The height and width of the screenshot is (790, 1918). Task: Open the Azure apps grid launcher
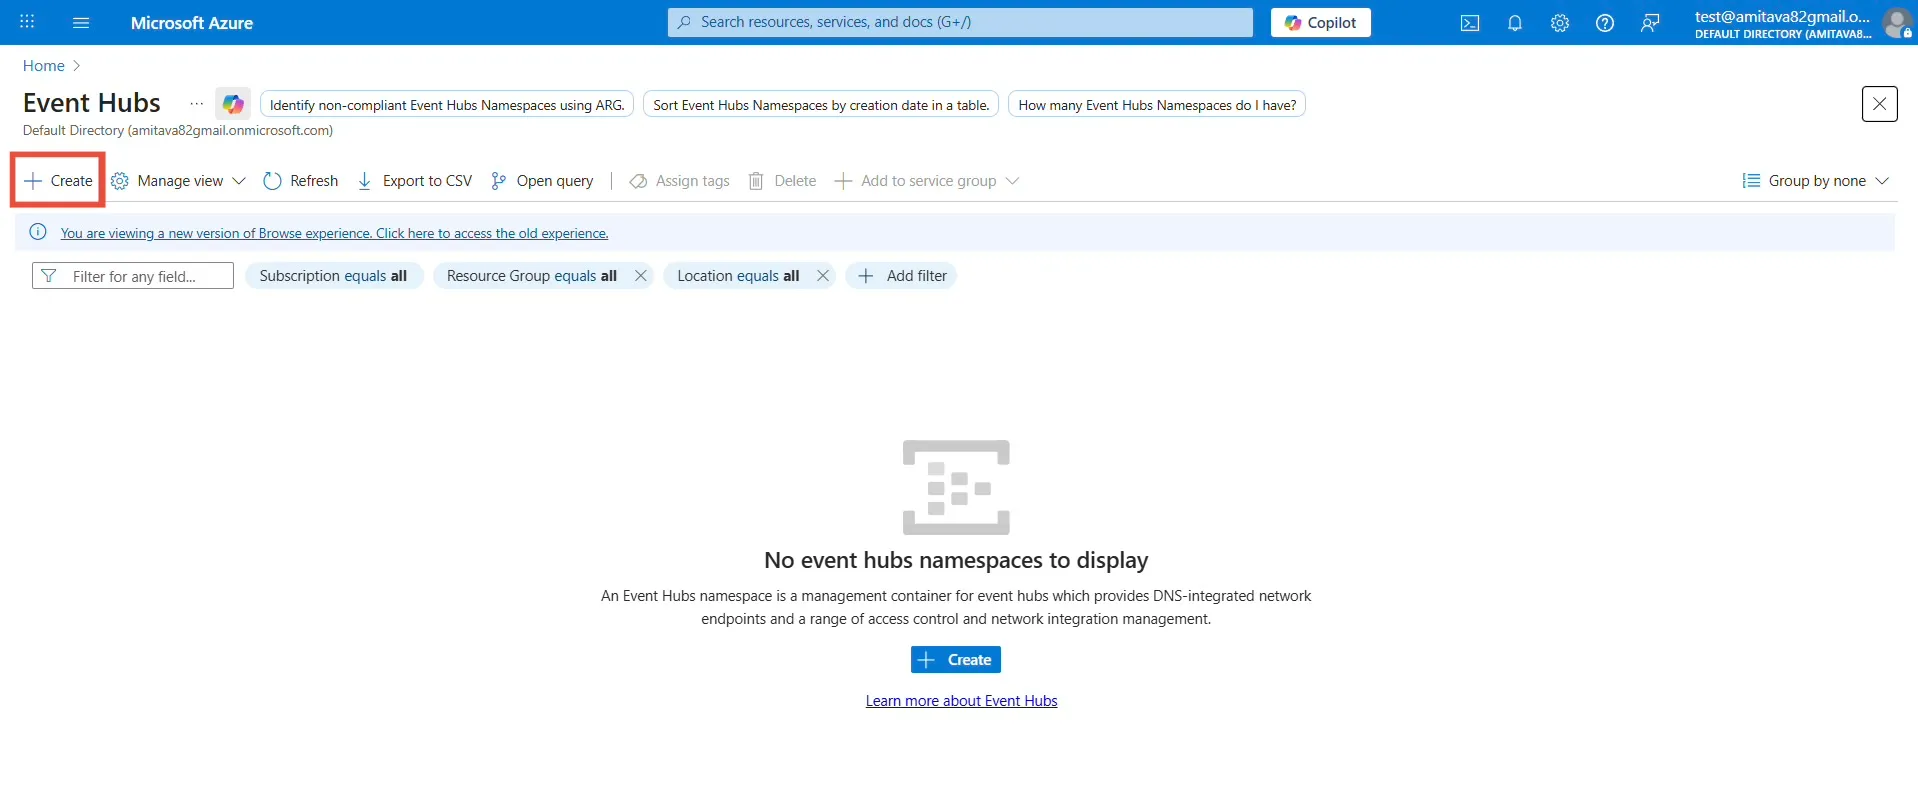[x=27, y=22]
